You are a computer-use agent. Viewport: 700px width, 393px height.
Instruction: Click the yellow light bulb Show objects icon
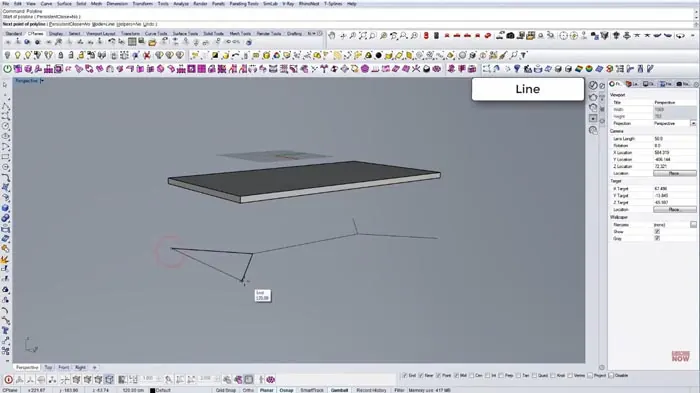point(17,55)
